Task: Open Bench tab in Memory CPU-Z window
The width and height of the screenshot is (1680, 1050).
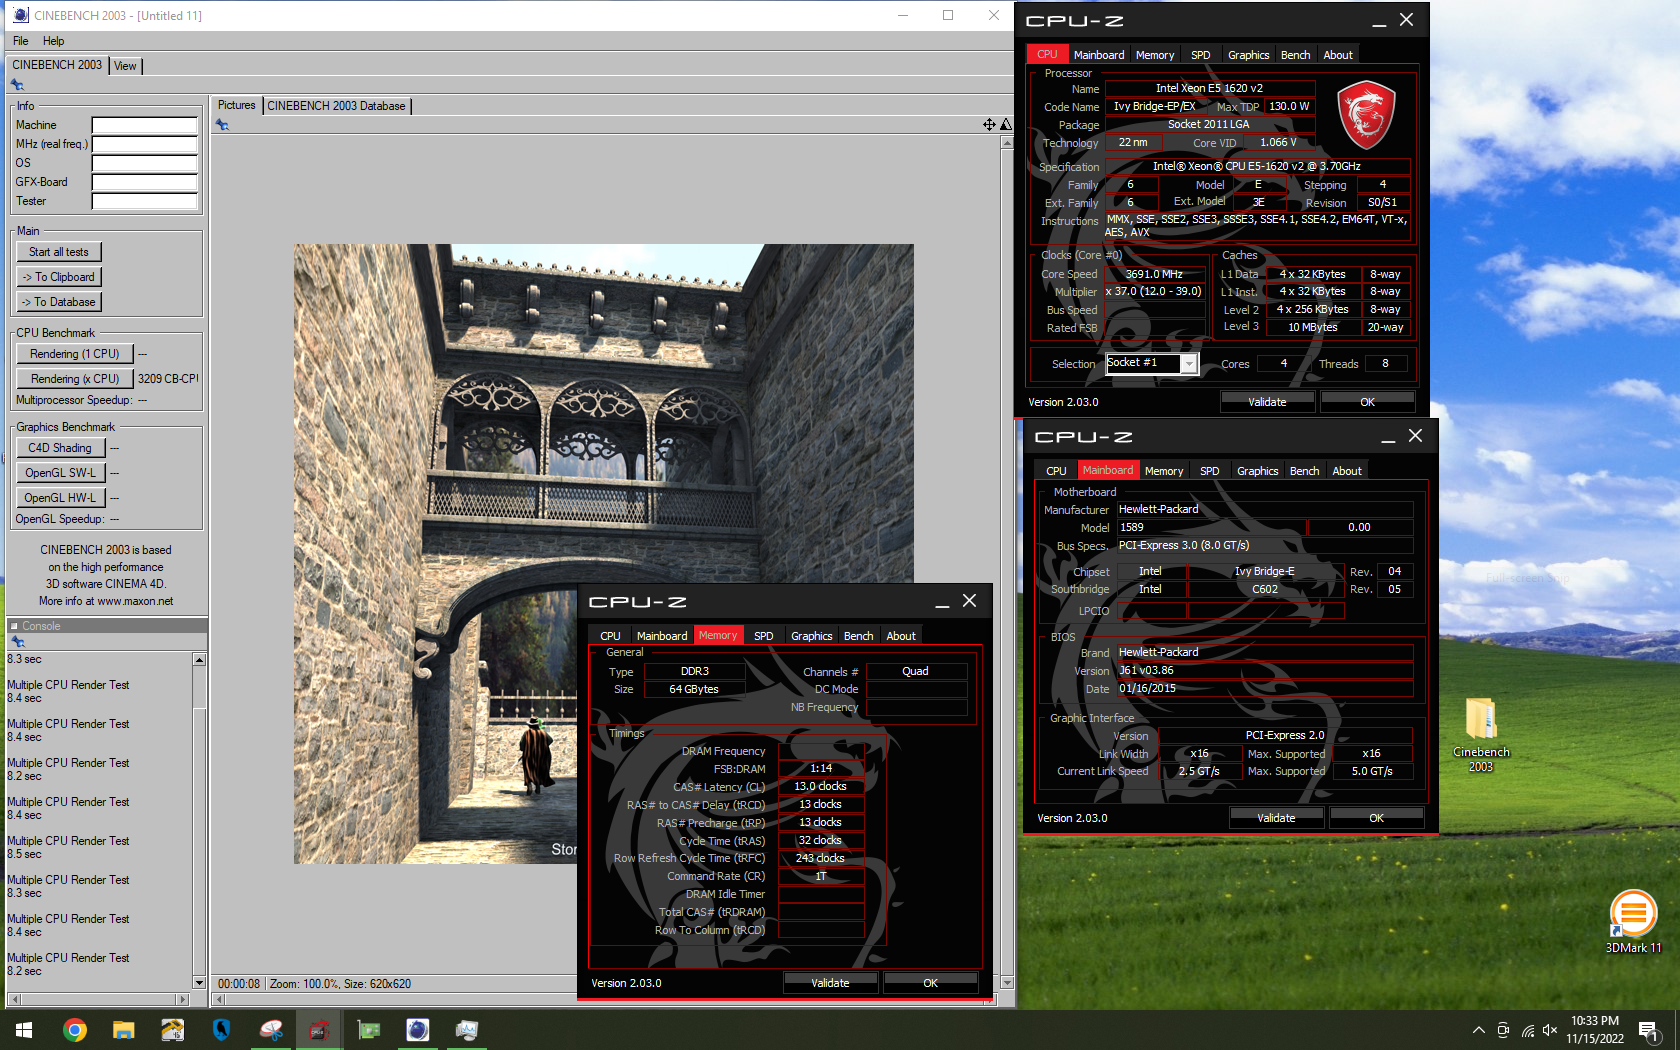Action: 858,636
